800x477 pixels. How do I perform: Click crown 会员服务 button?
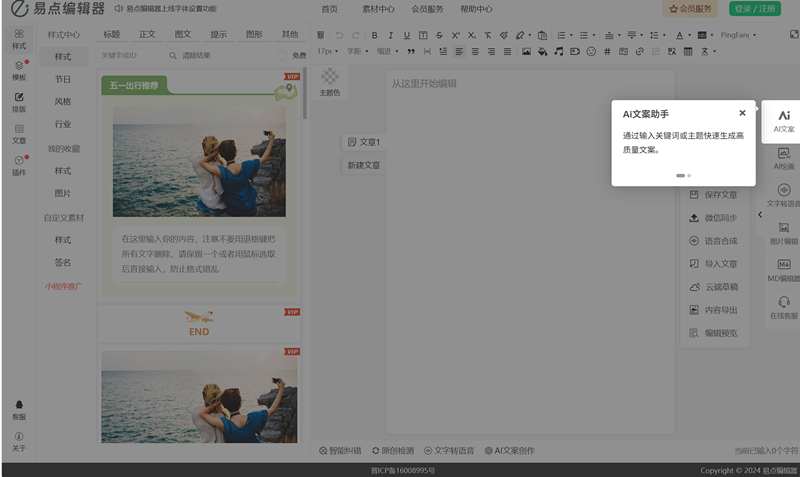(x=690, y=9)
